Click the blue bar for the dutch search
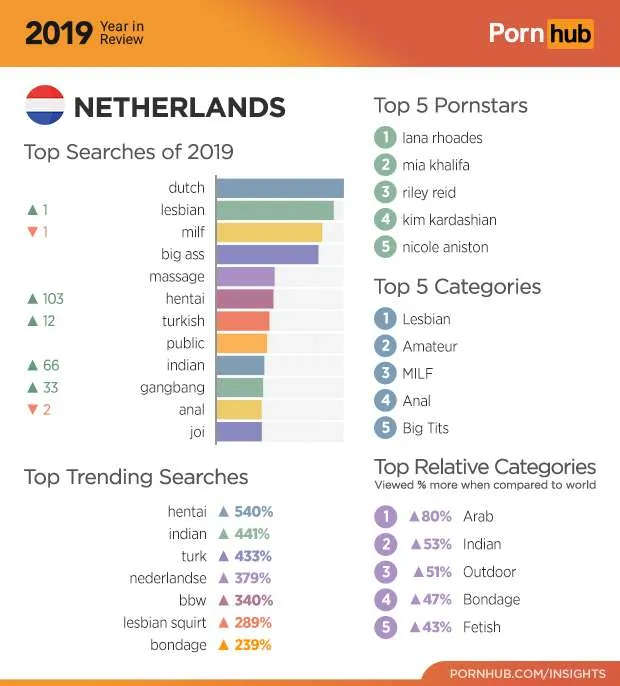 point(279,188)
